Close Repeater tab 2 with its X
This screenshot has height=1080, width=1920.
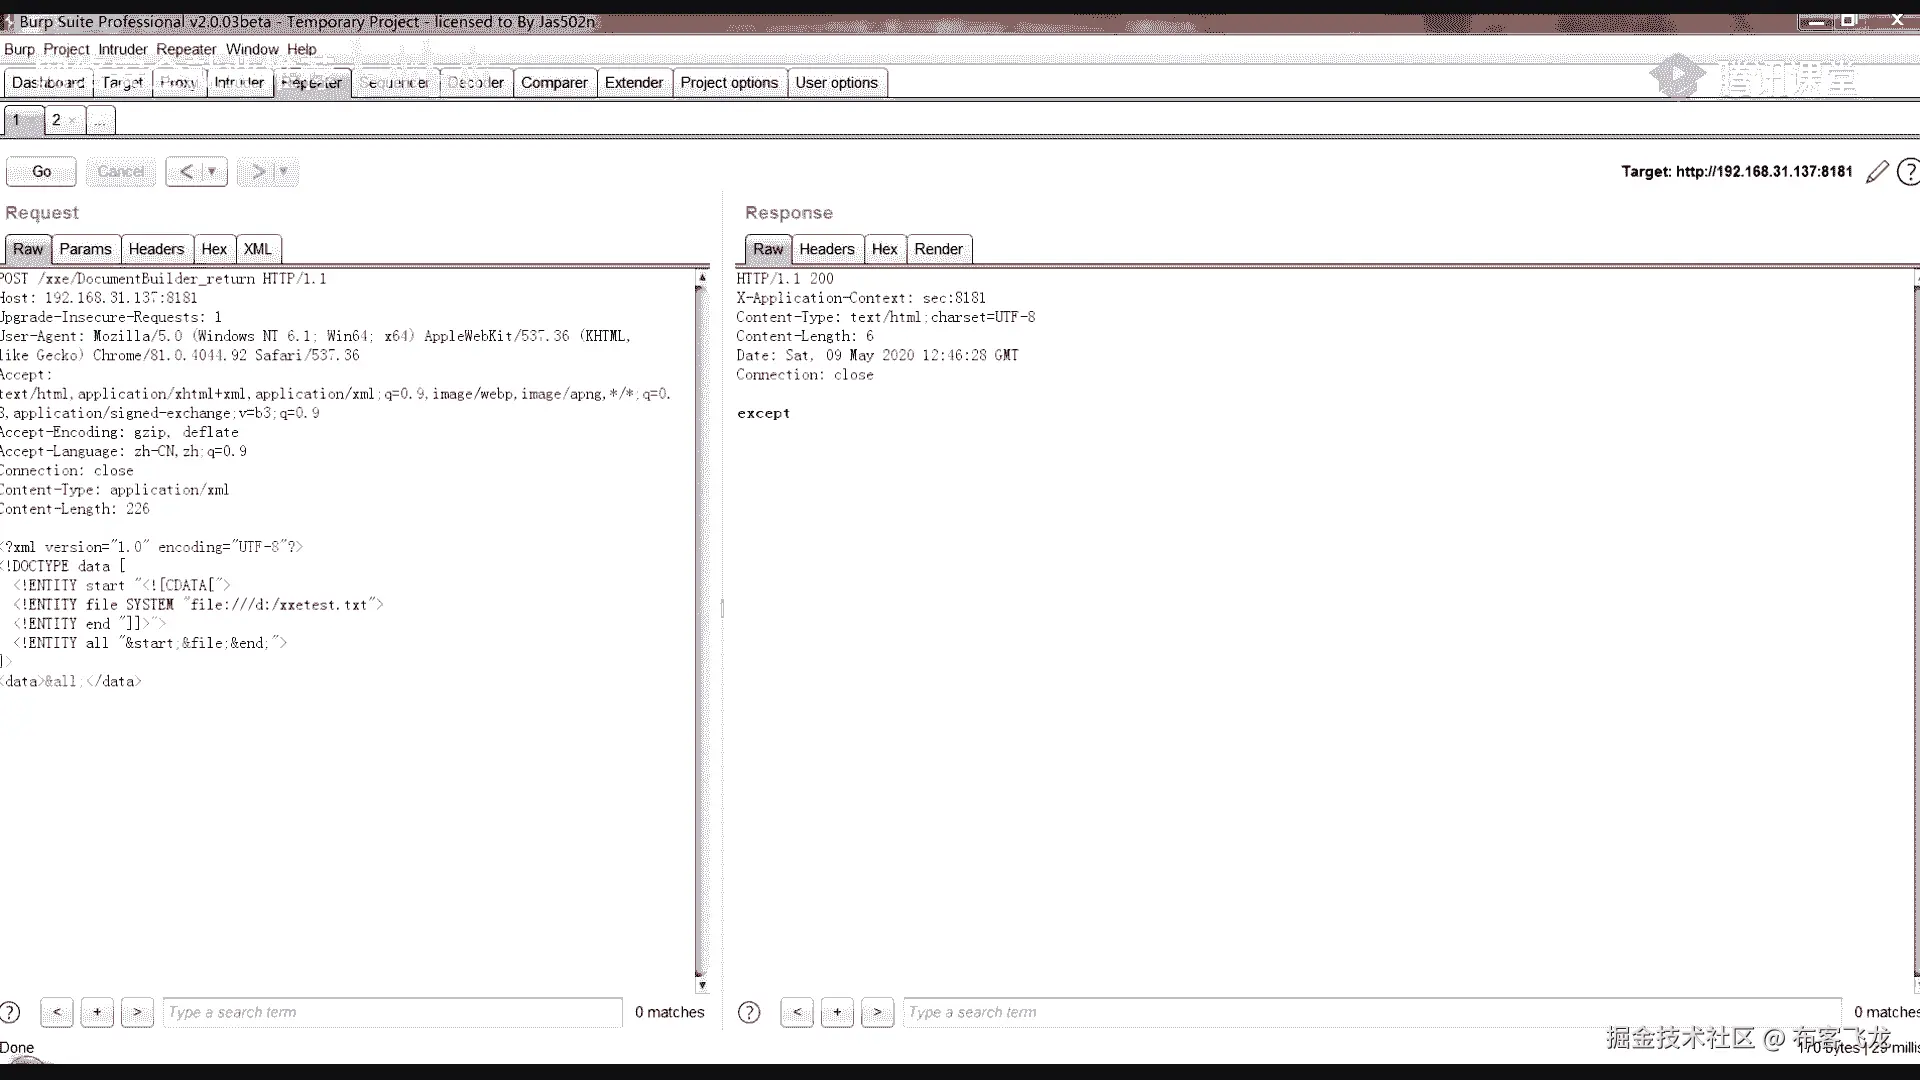click(x=73, y=121)
